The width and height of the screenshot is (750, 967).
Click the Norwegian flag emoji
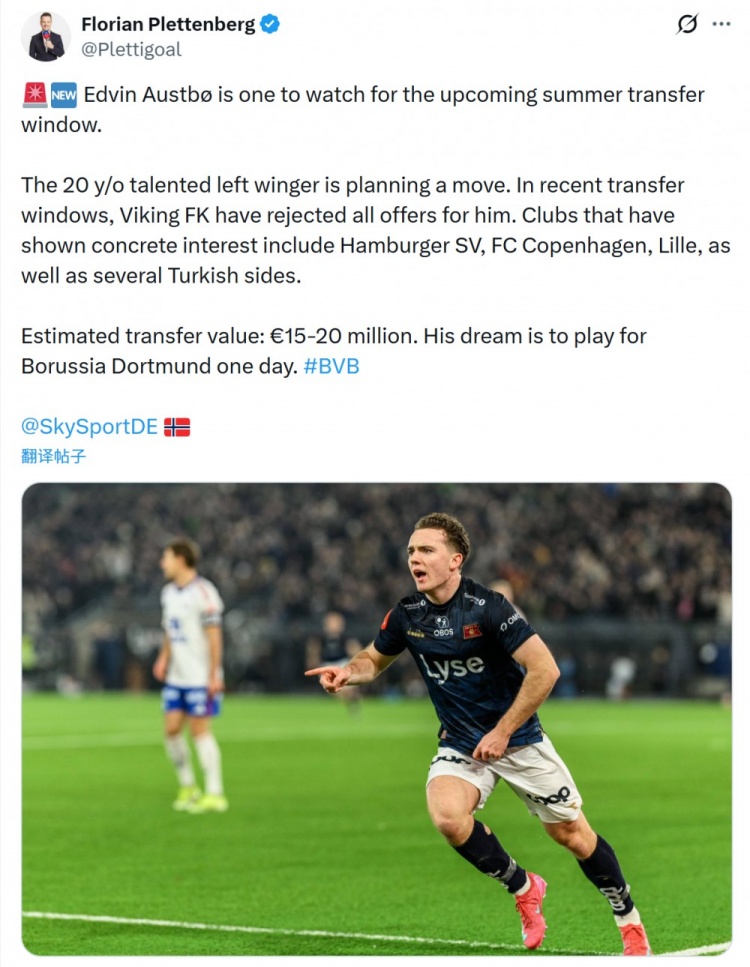pyautogui.click(x=177, y=427)
